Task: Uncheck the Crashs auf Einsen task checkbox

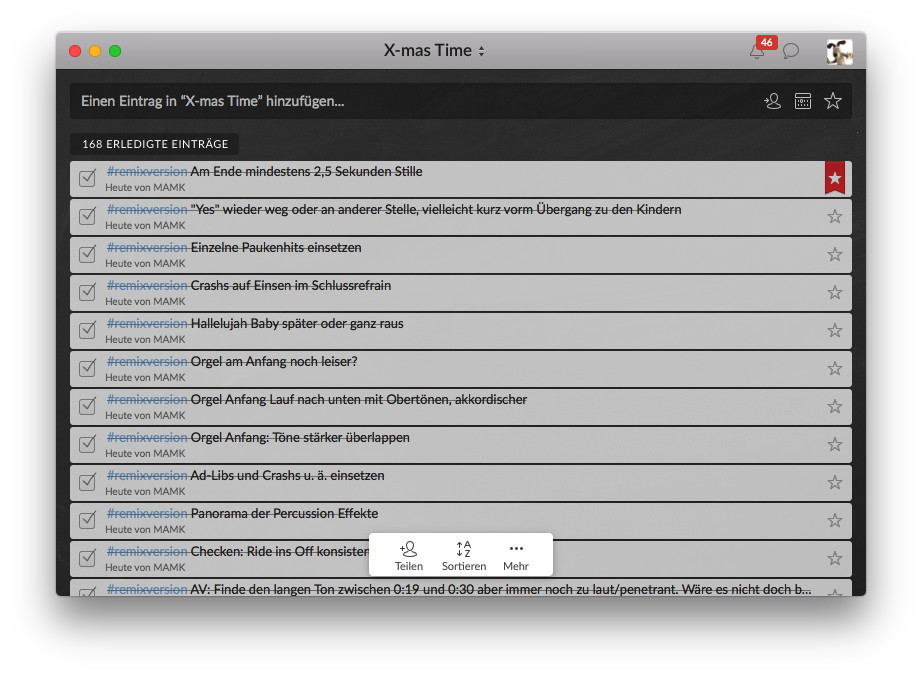Action: [x=88, y=292]
